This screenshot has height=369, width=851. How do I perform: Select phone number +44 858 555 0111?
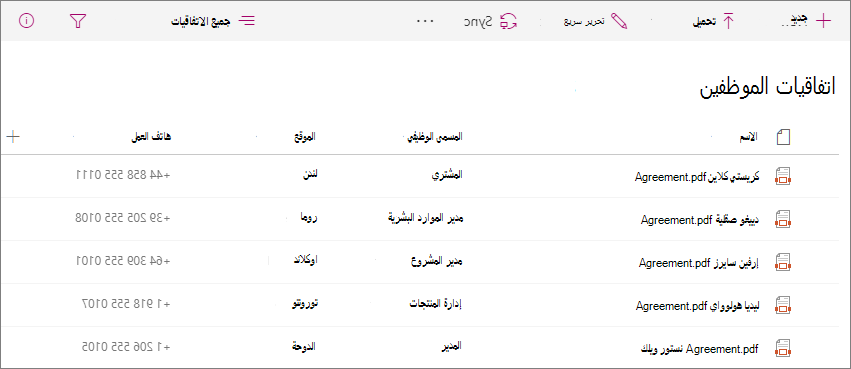point(123,175)
